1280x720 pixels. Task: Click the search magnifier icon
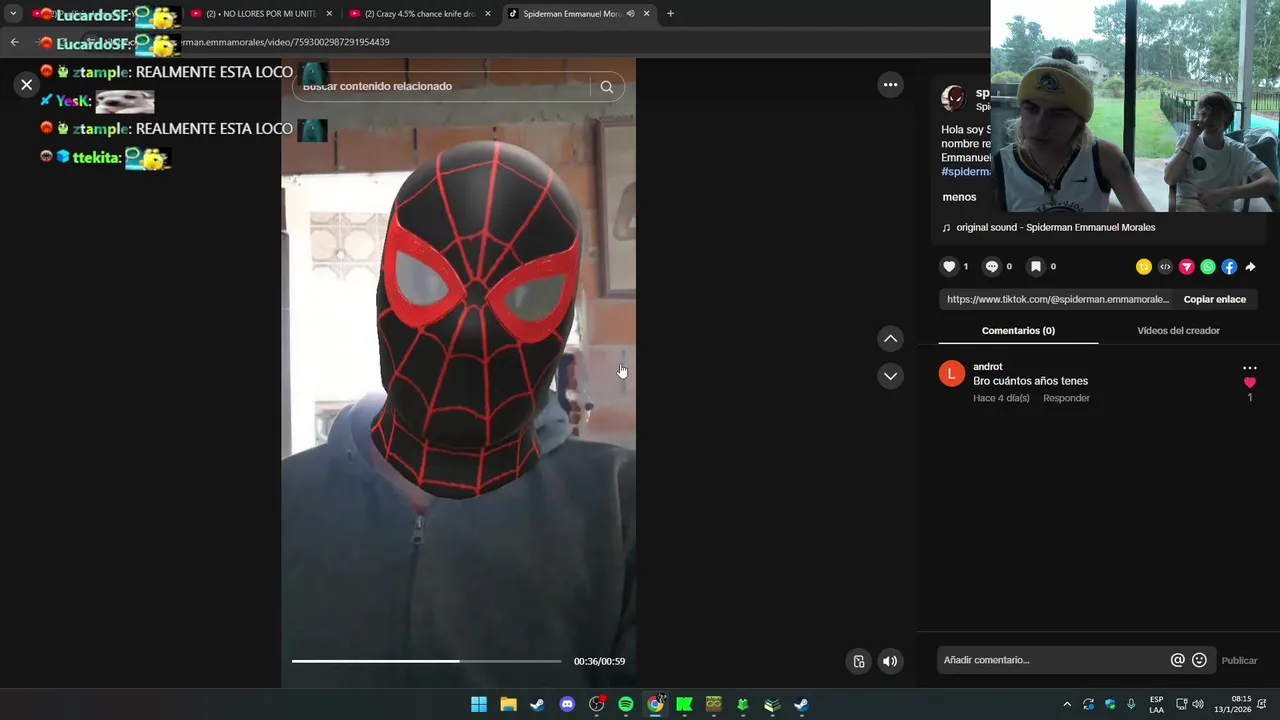(x=606, y=87)
